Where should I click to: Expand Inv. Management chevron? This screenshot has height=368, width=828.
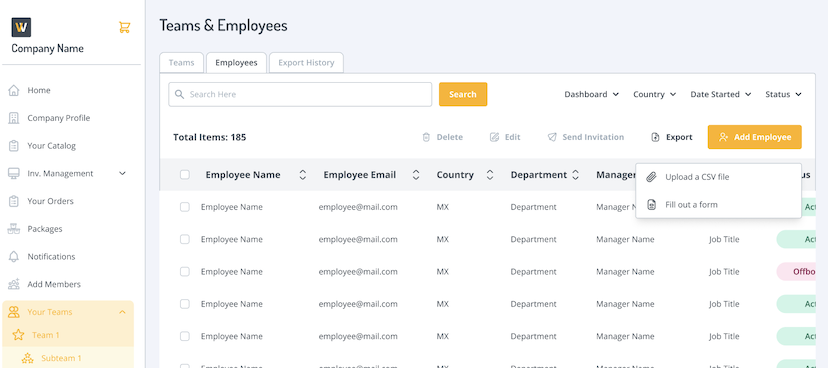tap(123, 174)
